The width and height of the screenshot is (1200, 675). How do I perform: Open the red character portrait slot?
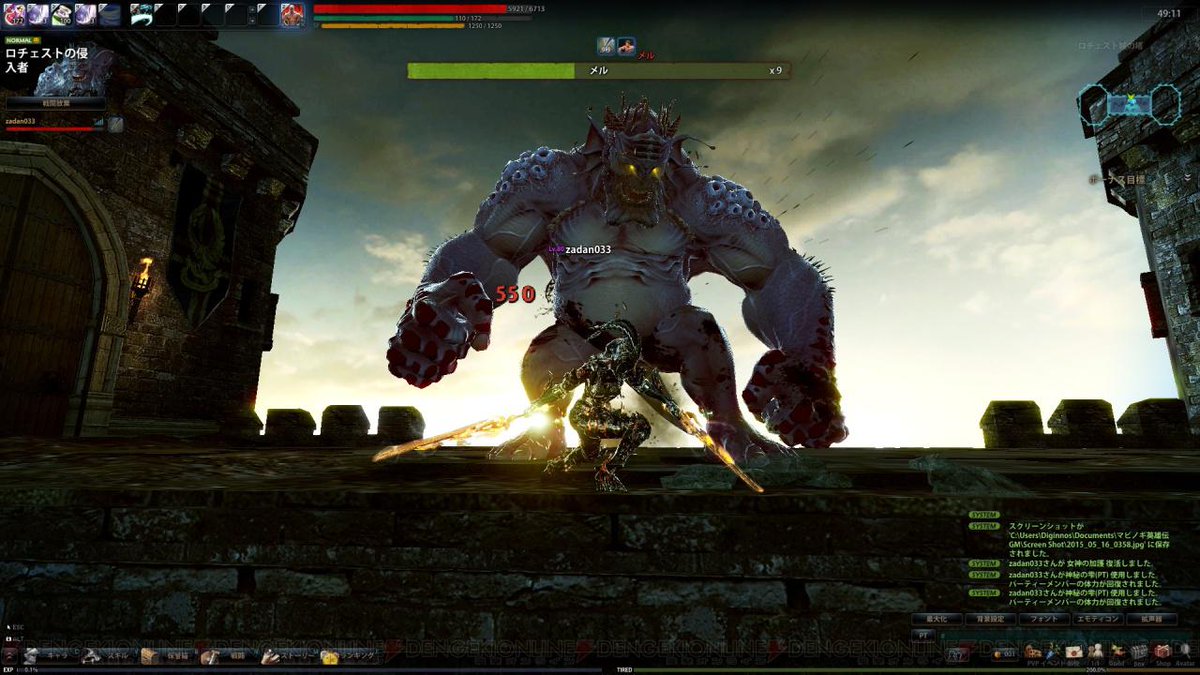(x=291, y=14)
